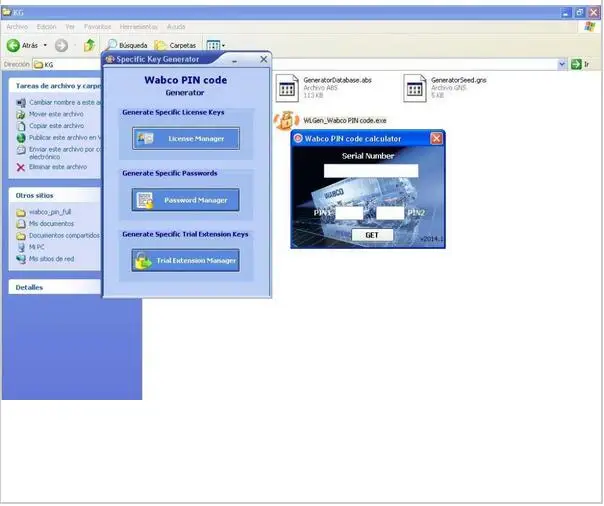Collapse 'Tareas de archivo y carpetas' header
Viewport: 604px width, 506px height.
[55, 86]
